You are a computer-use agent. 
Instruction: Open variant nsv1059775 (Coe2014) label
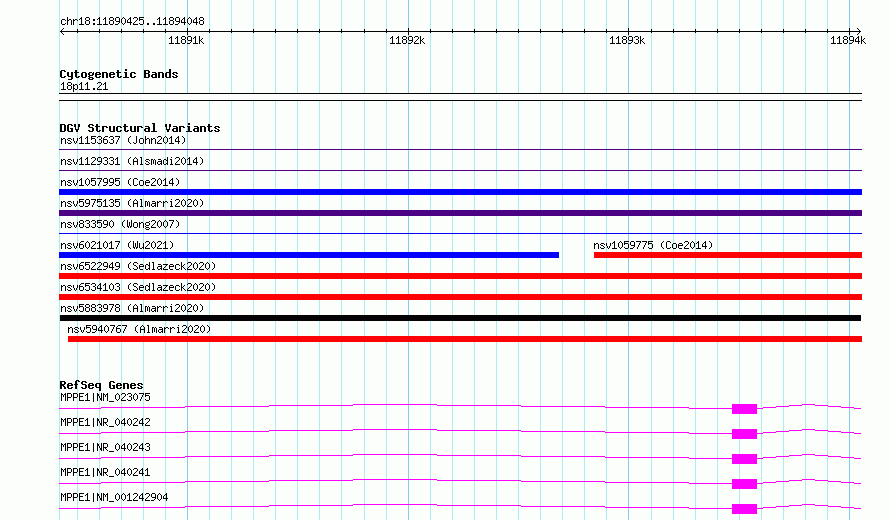point(653,245)
